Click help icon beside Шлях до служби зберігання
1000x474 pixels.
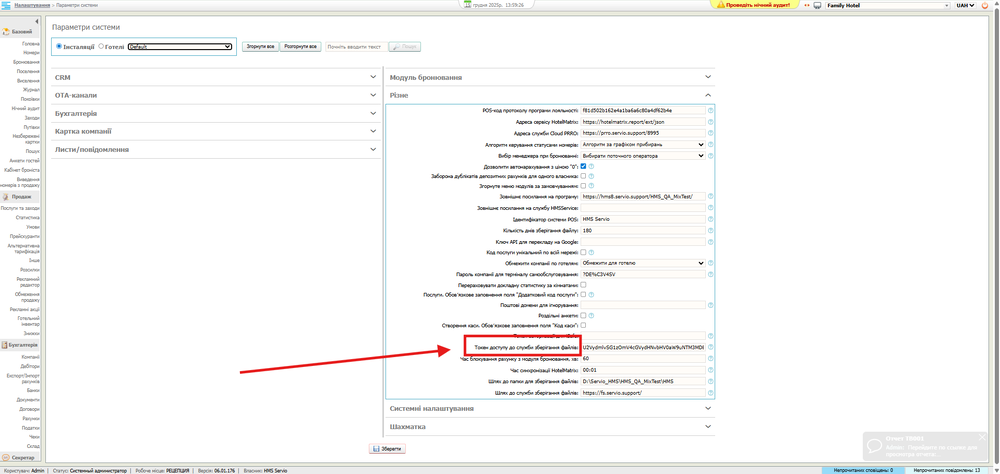coord(711,393)
